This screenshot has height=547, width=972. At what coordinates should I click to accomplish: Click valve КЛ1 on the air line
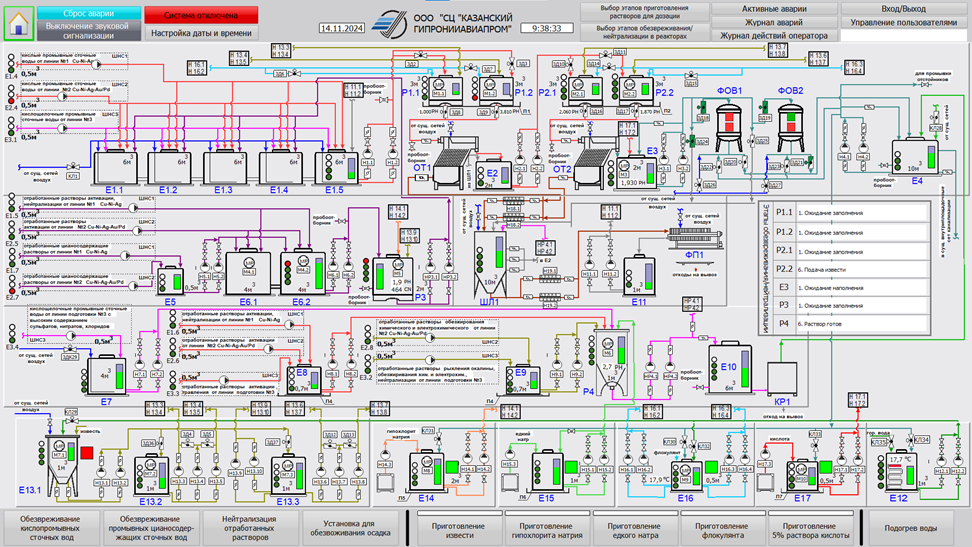(x=73, y=167)
